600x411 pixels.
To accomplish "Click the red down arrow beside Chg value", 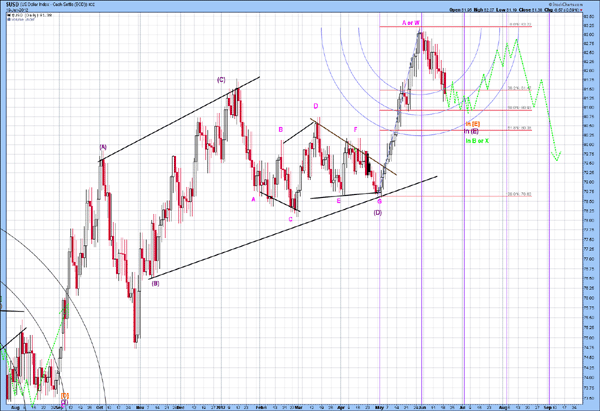I will pyautogui.click(x=581, y=10).
